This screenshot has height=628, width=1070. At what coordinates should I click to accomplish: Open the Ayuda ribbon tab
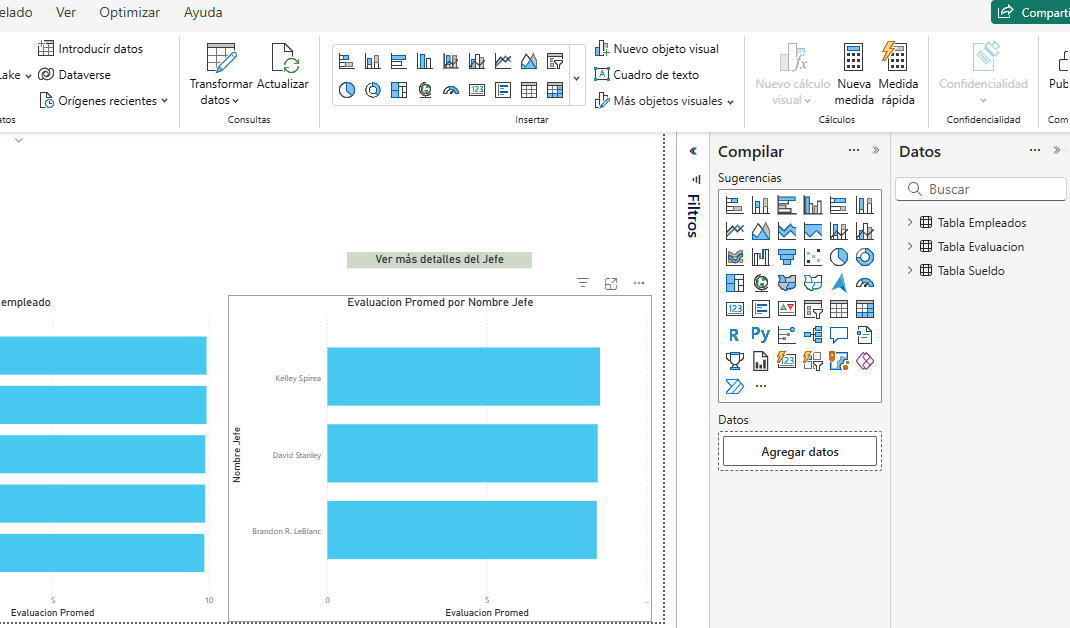pyautogui.click(x=203, y=13)
